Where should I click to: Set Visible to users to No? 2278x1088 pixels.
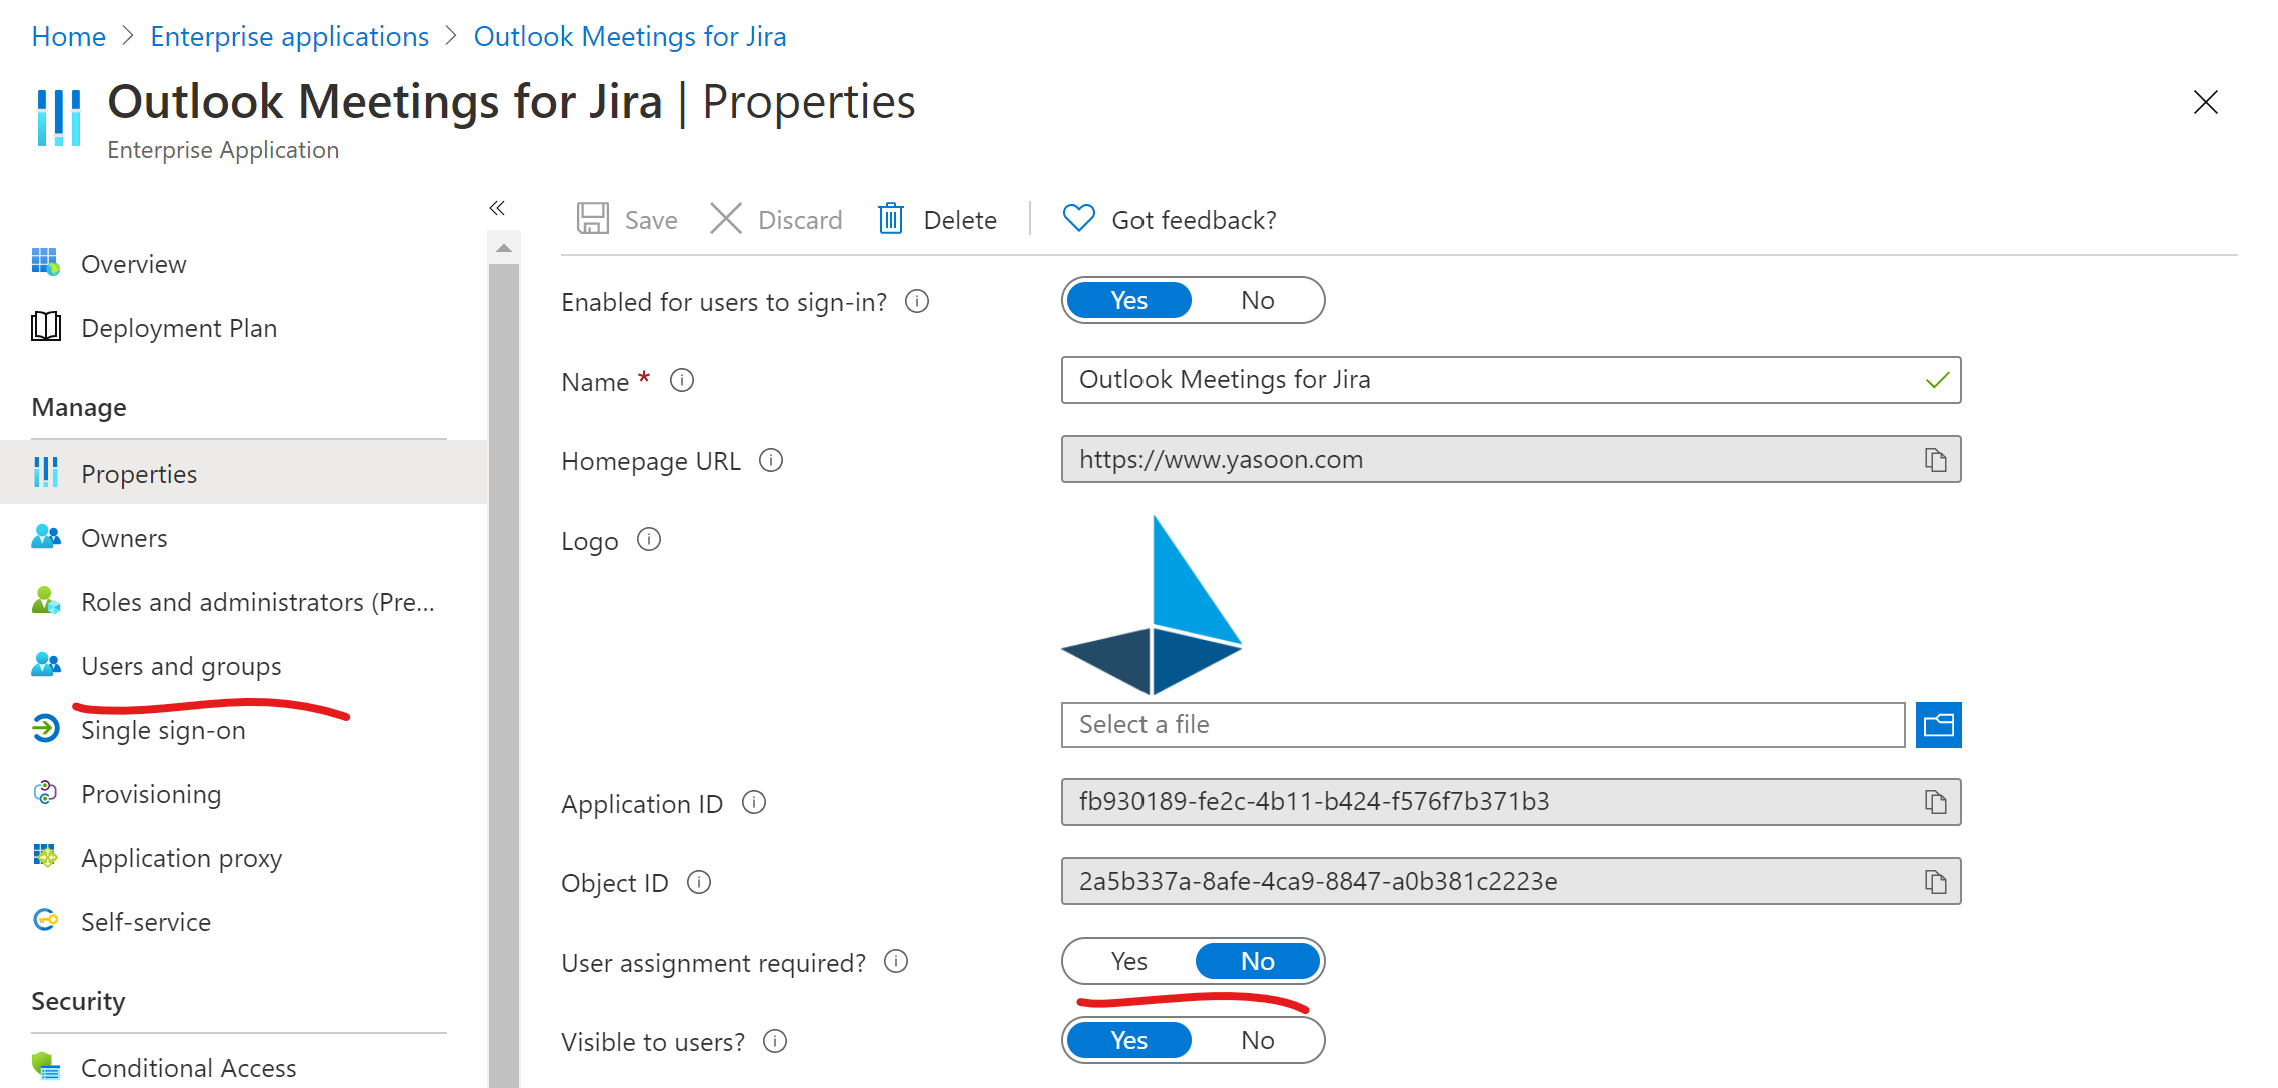coord(1257,1040)
